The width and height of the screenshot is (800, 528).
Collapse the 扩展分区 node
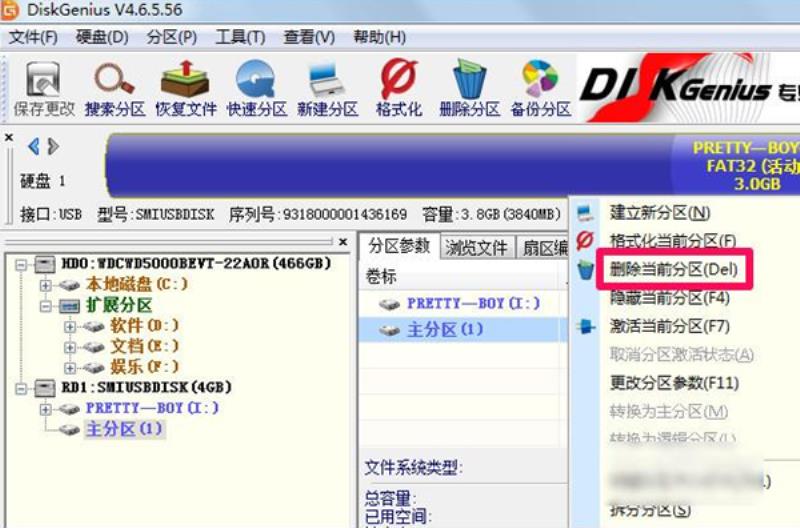tap(45, 306)
